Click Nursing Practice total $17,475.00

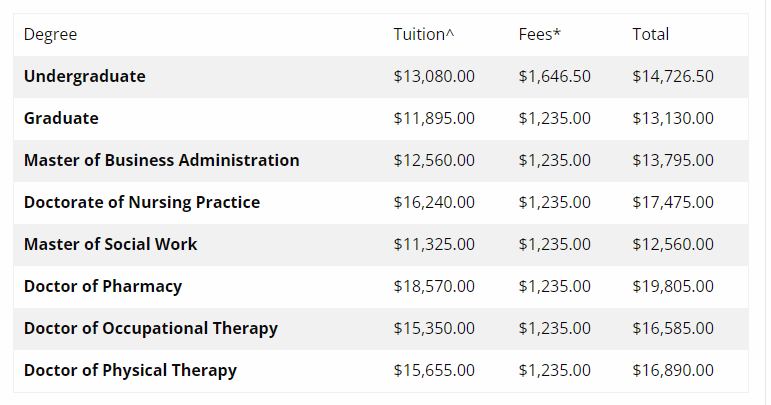pyautogui.click(x=673, y=202)
